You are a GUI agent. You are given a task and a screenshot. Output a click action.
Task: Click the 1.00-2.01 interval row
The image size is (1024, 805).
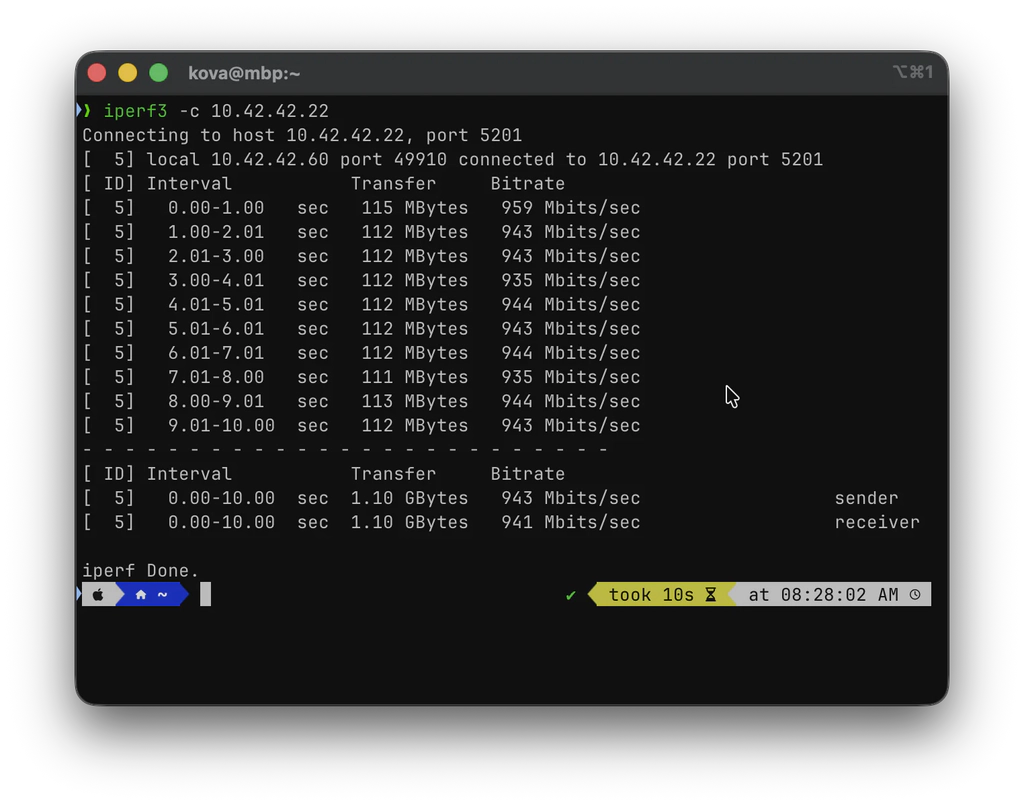[361, 232]
